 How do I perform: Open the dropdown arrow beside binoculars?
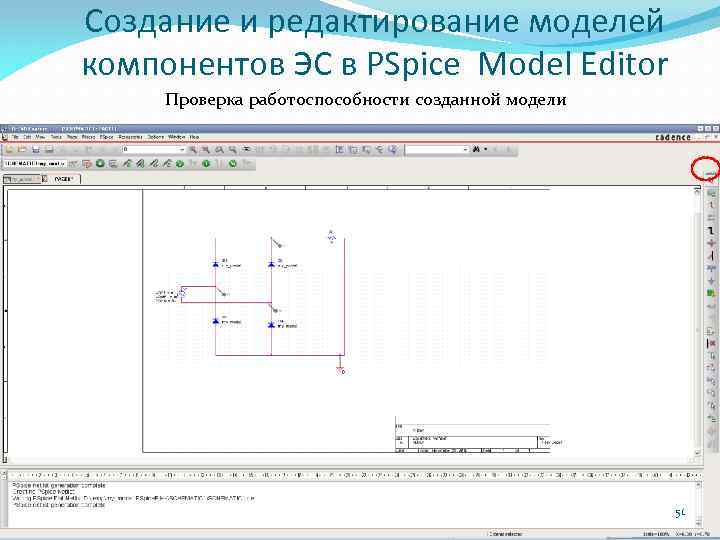click(x=486, y=149)
